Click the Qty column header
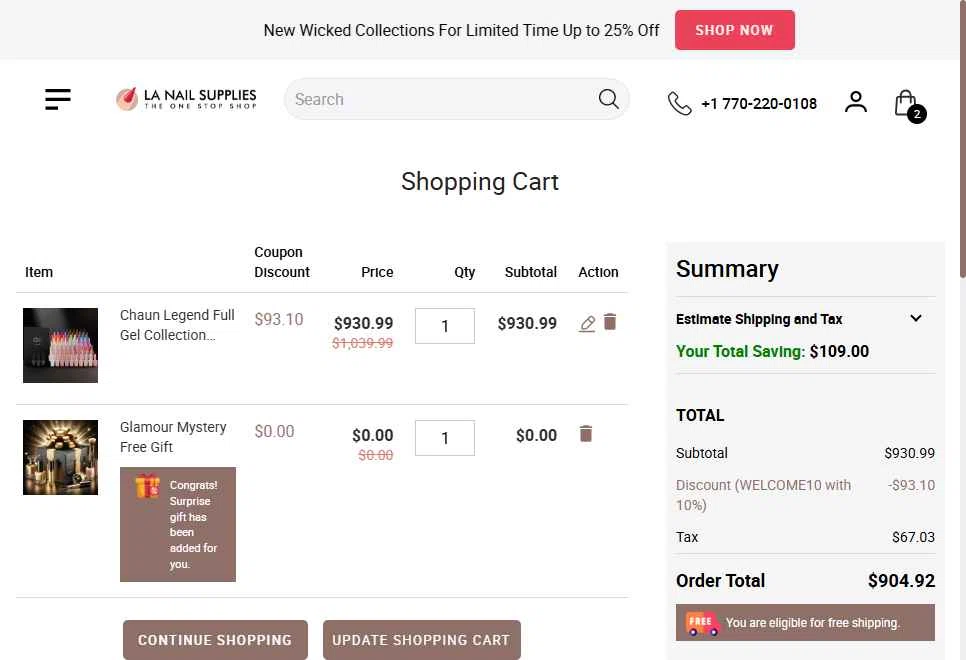This screenshot has width=966, height=660. coord(465,272)
